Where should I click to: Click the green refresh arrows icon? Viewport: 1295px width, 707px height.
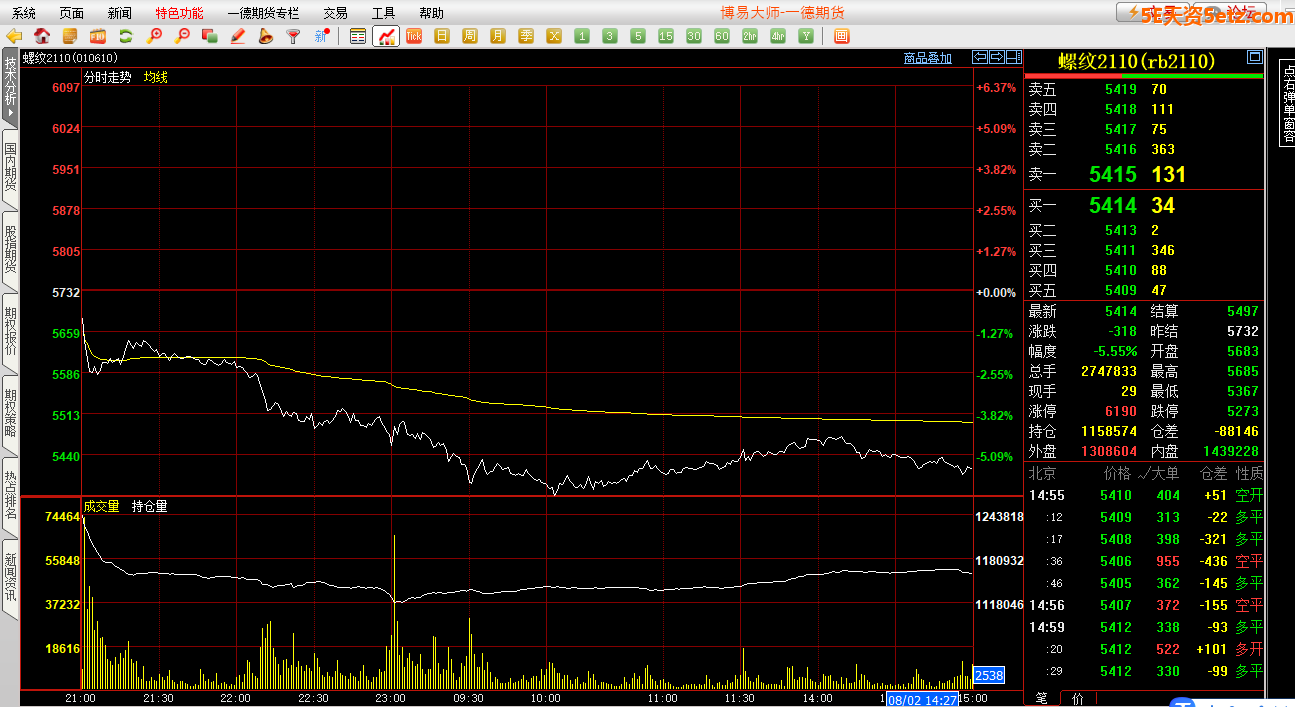pyautogui.click(x=126, y=36)
